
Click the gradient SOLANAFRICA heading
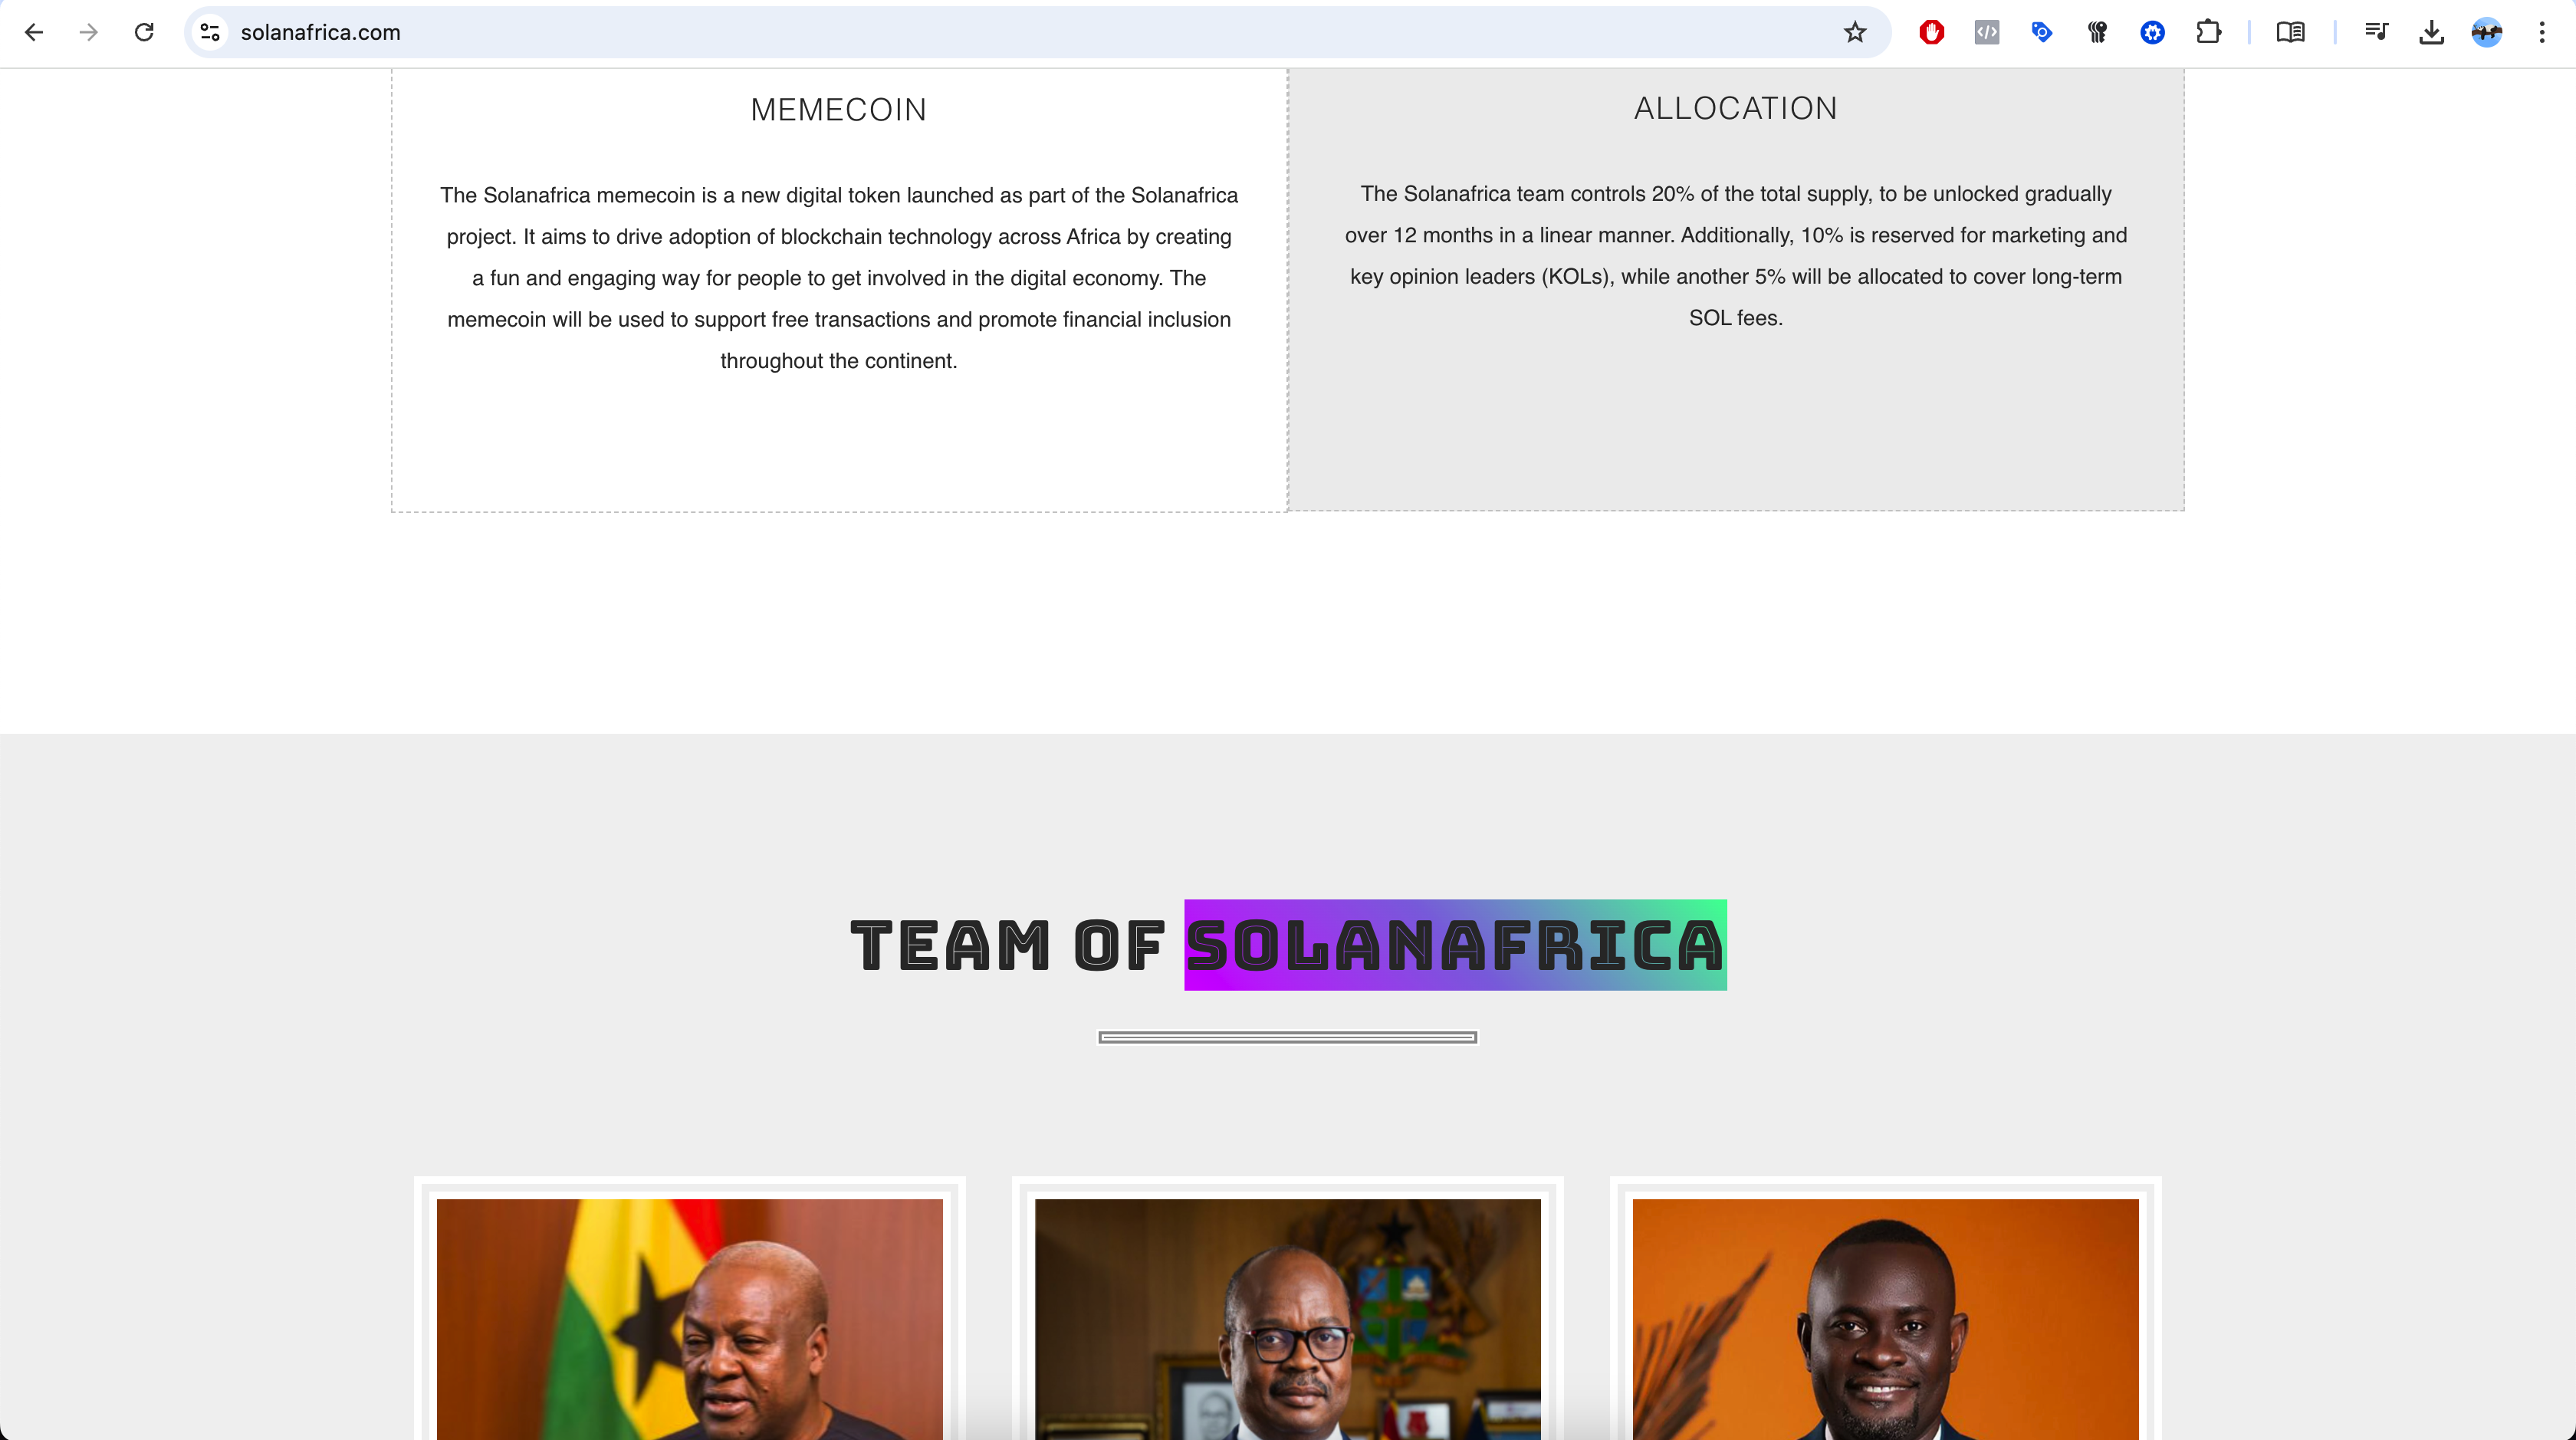point(1455,945)
